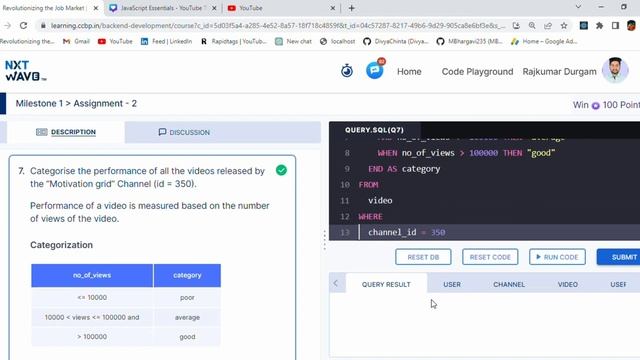This screenshot has height=360, width=640.
Task: Open the chat notifications icon
Action: 374,70
